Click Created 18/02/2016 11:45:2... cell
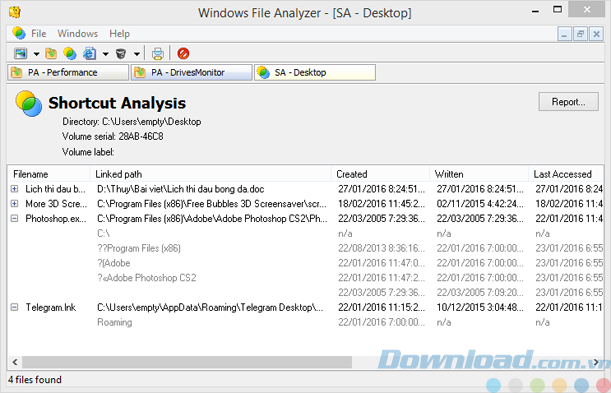Image resolution: width=611 pixels, height=393 pixels. pos(381,204)
